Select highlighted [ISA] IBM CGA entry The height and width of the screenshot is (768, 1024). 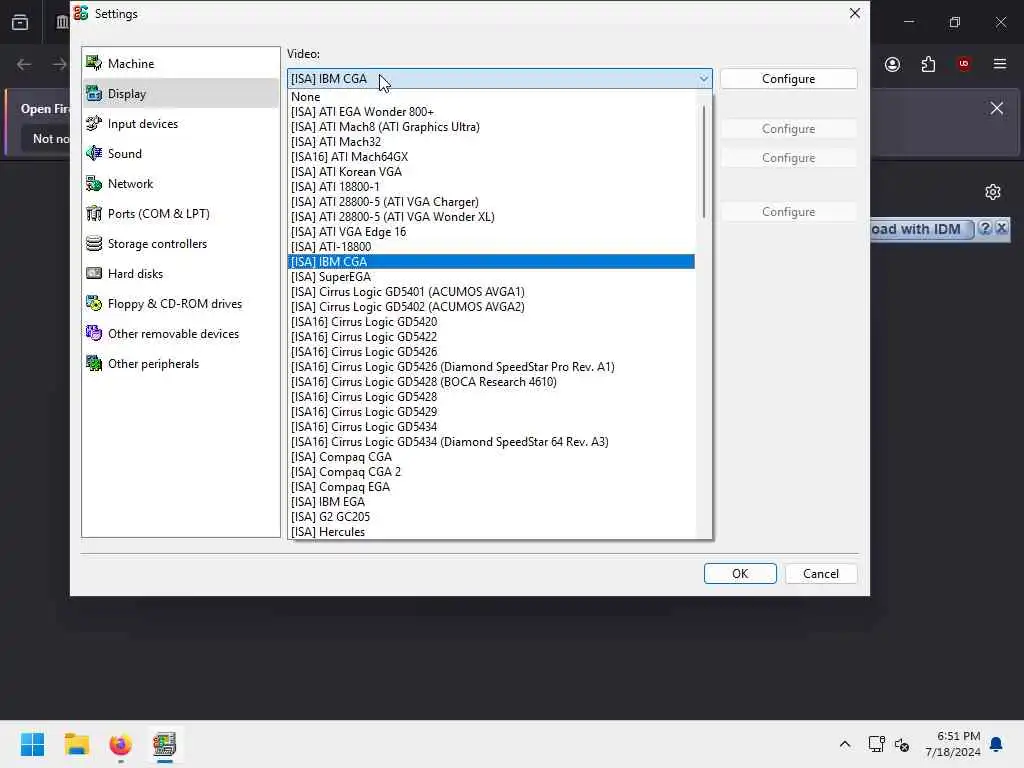point(491,262)
